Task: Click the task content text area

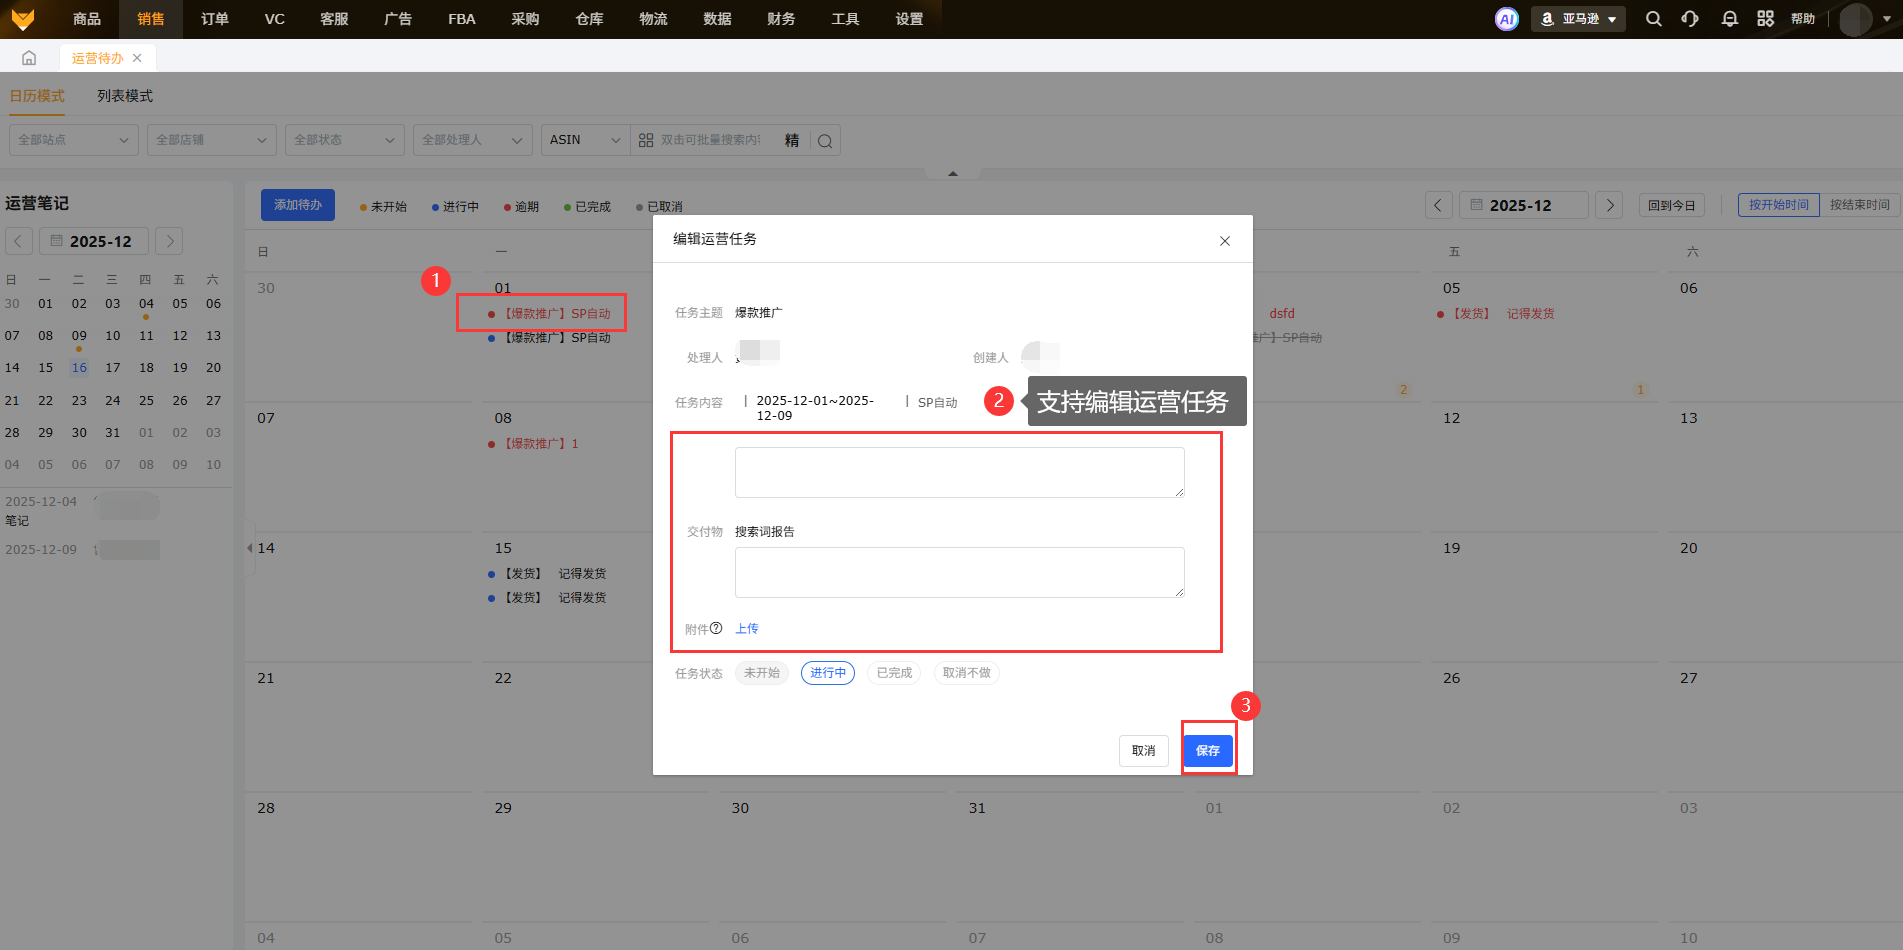Action: 960,472
